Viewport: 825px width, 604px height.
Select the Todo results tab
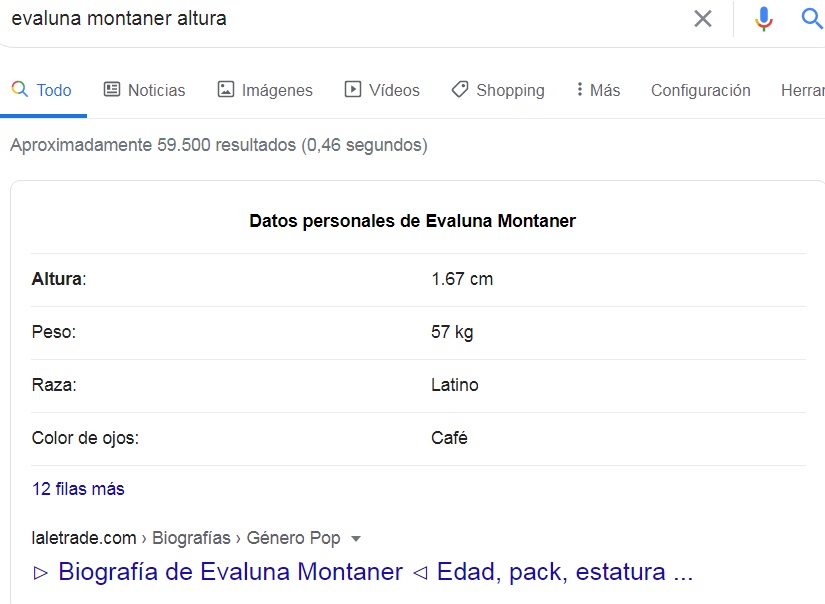(x=42, y=90)
